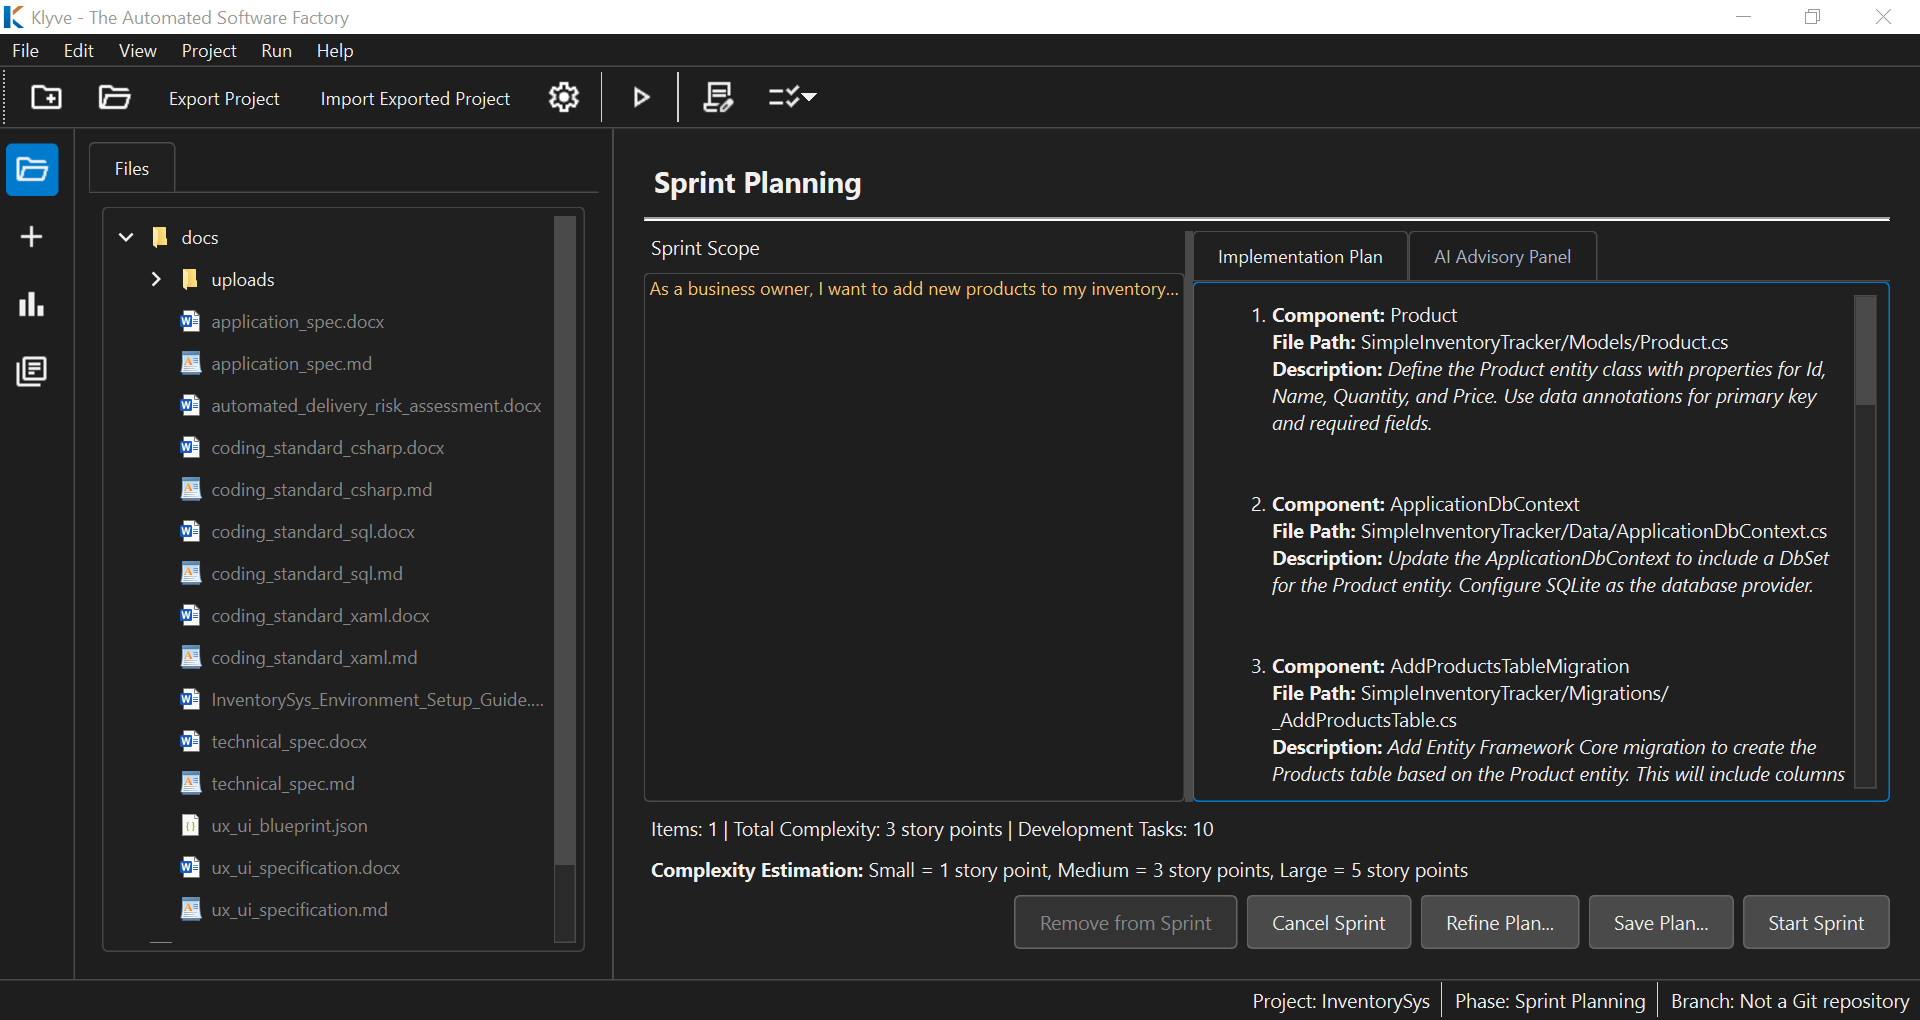The height and width of the screenshot is (1020, 1920).
Task: Click the open project folder icon
Action: (x=114, y=97)
